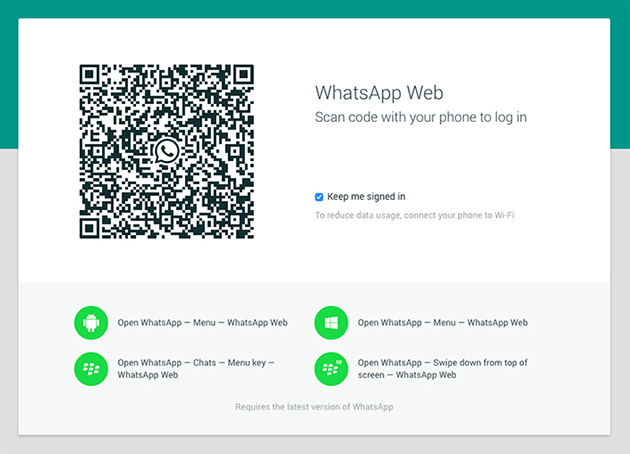
Task: Click the QR code image
Action: point(166,151)
